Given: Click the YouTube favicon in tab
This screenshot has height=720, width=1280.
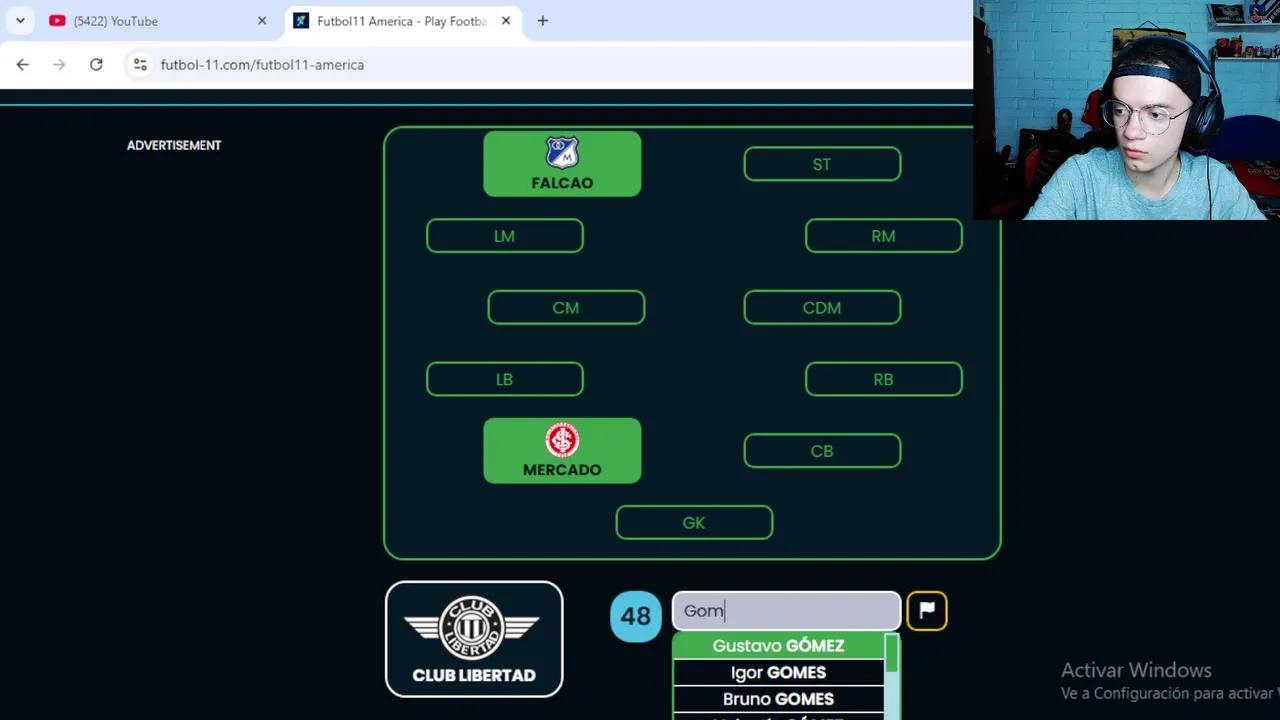Looking at the screenshot, I should tap(57, 21).
